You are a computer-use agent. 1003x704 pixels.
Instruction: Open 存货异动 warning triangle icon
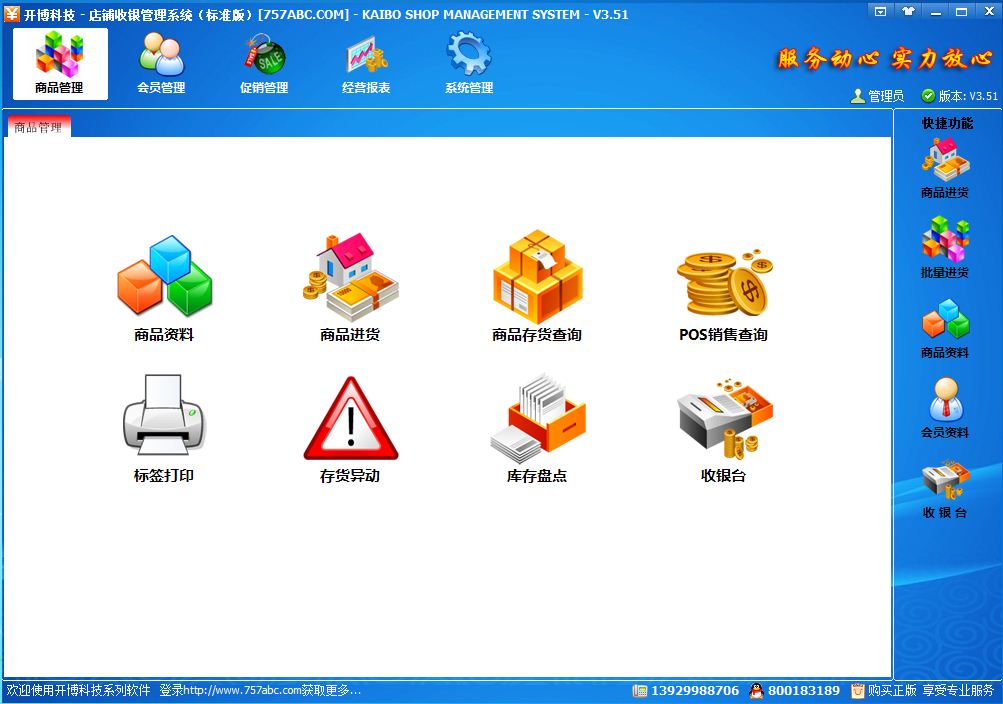tap(350, 428)
